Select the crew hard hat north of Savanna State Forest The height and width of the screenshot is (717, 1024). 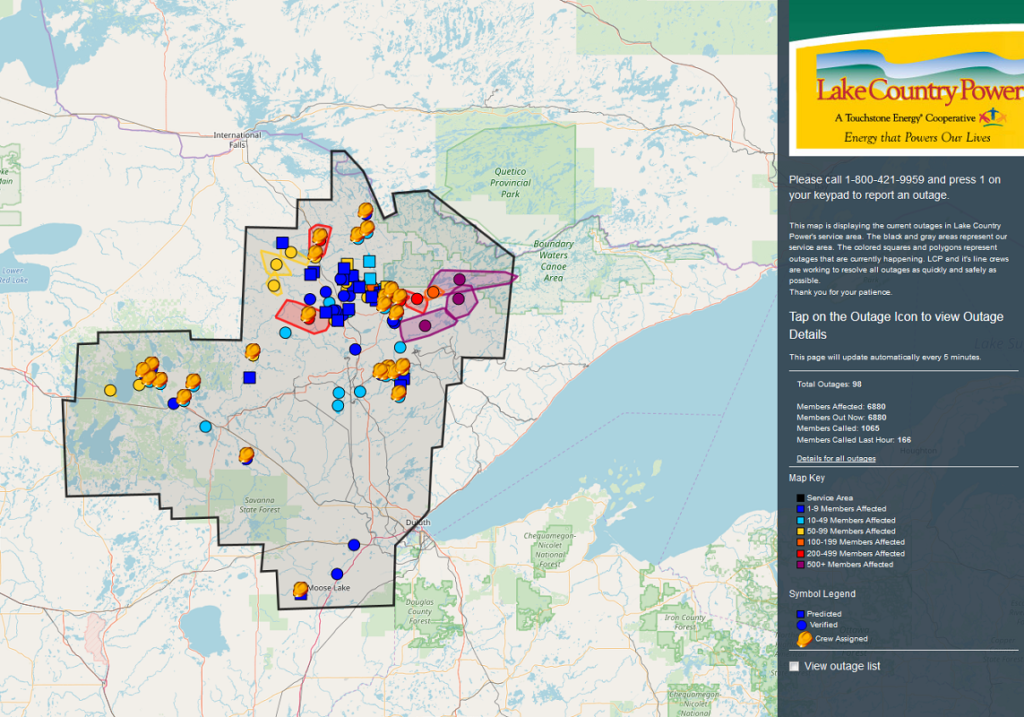coord(246,456)
